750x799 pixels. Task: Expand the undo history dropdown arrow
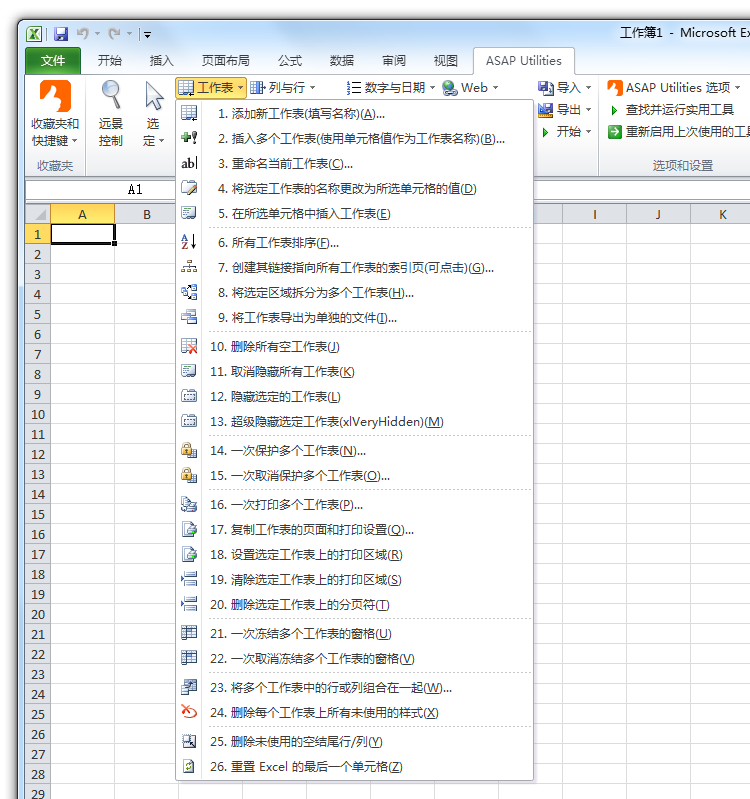coord(97,34)
